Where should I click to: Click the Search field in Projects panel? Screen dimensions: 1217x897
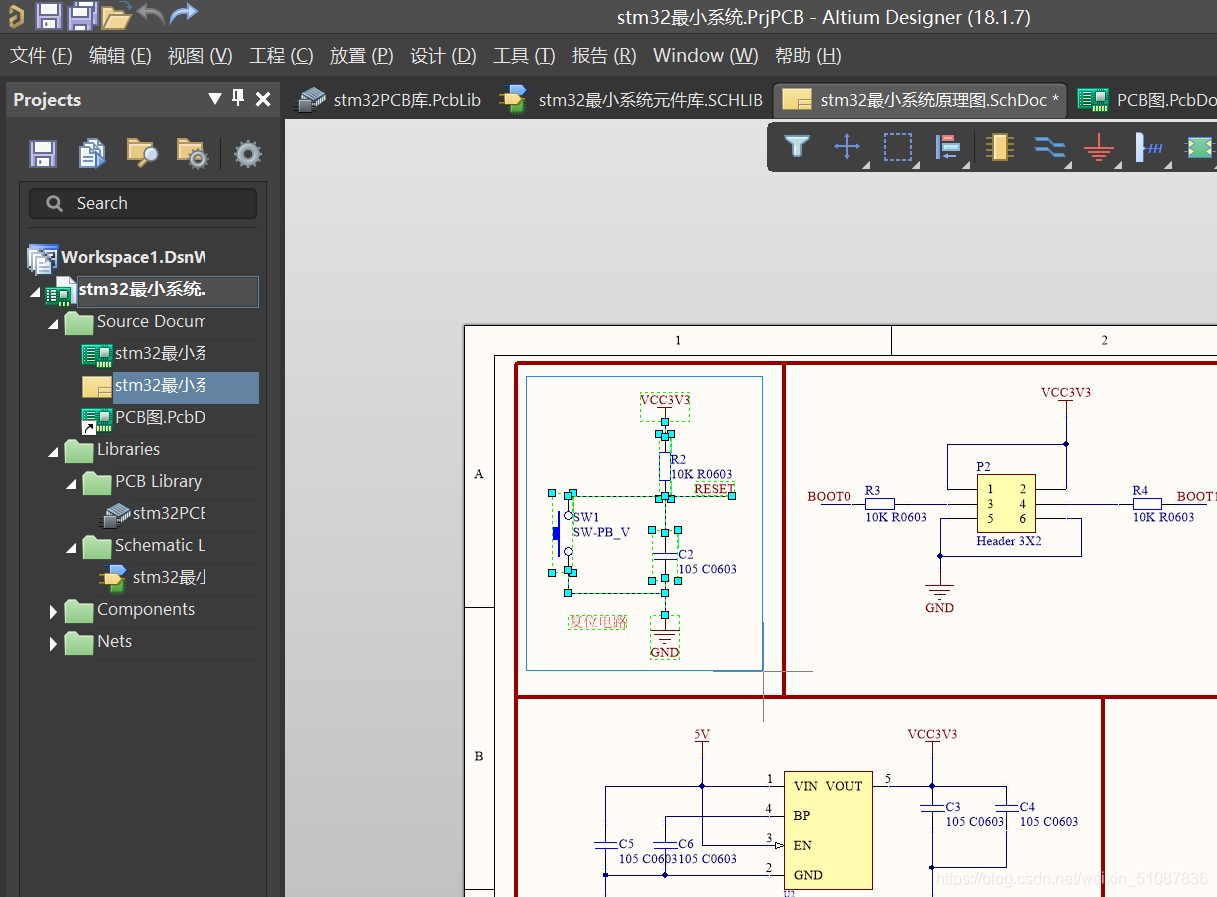pyautogui.click(x=143, y=204)
